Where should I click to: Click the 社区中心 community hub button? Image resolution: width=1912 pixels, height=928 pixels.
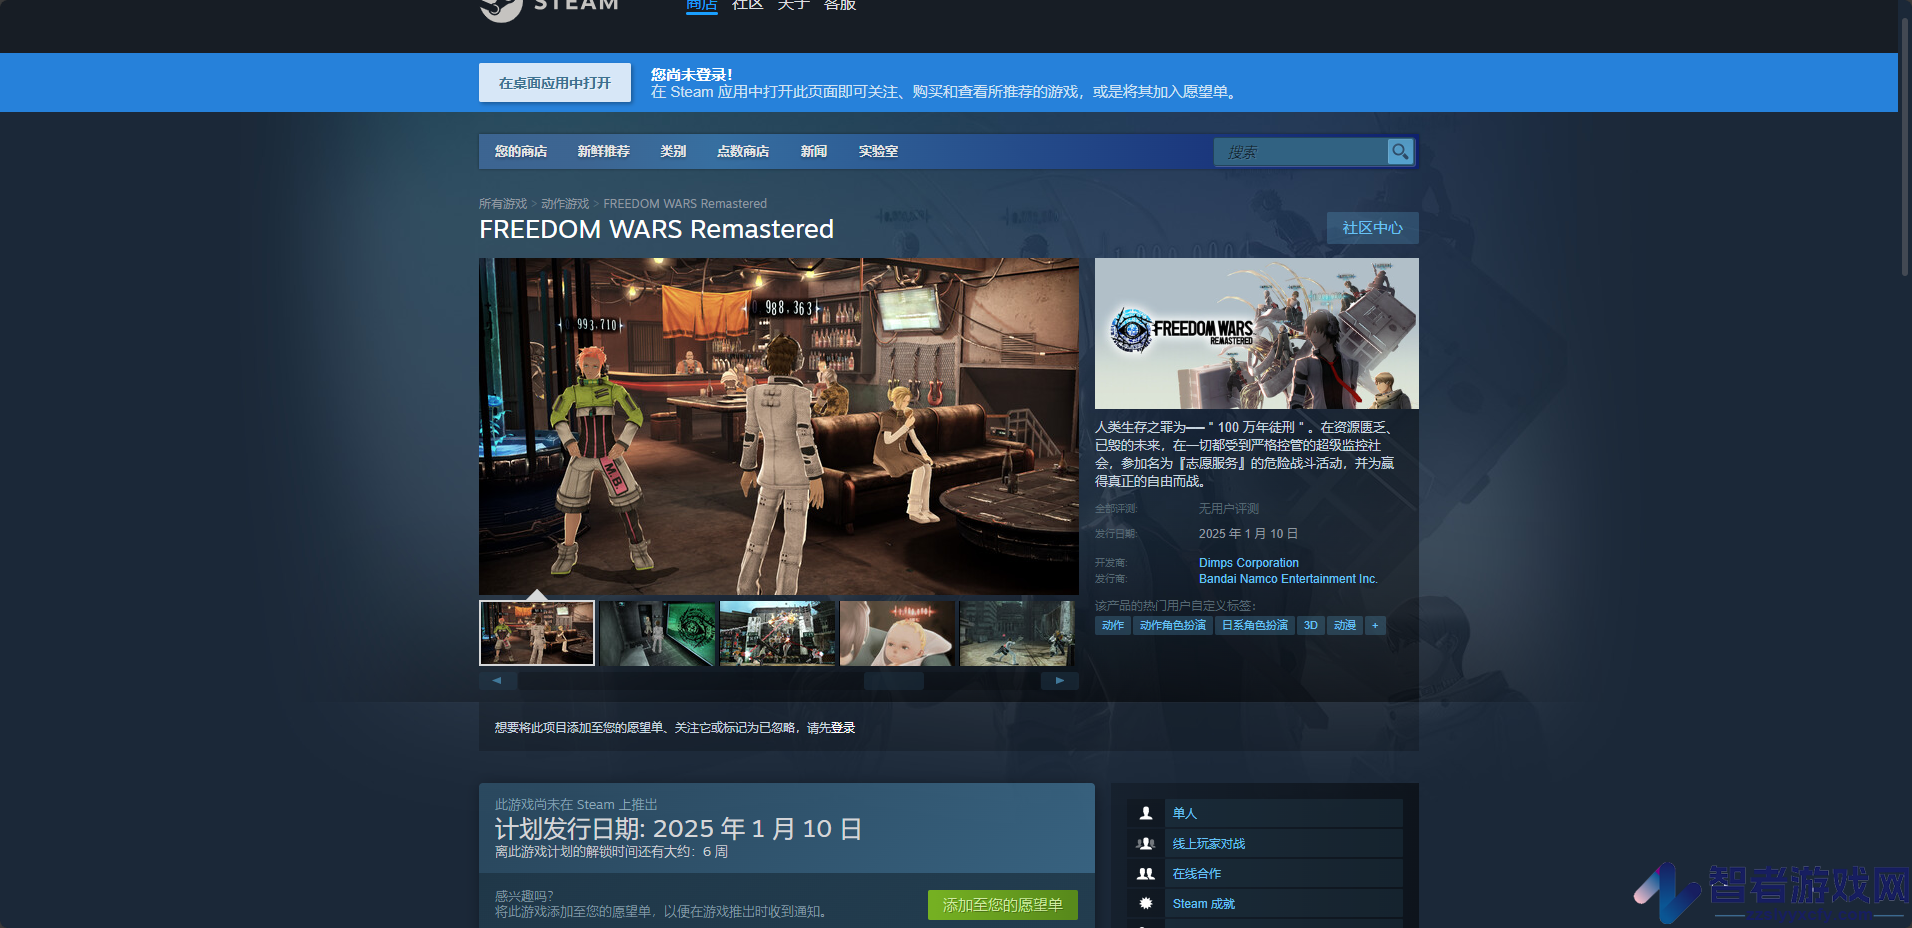click(x=1372, y=228)
